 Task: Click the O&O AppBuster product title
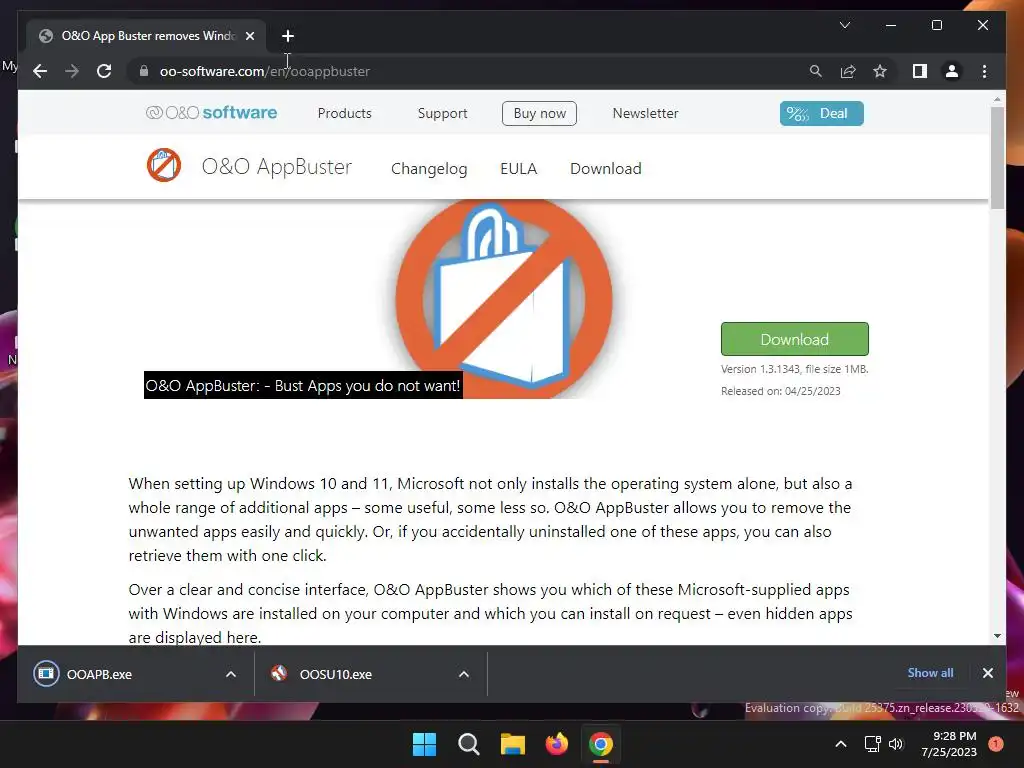(276, 167)
